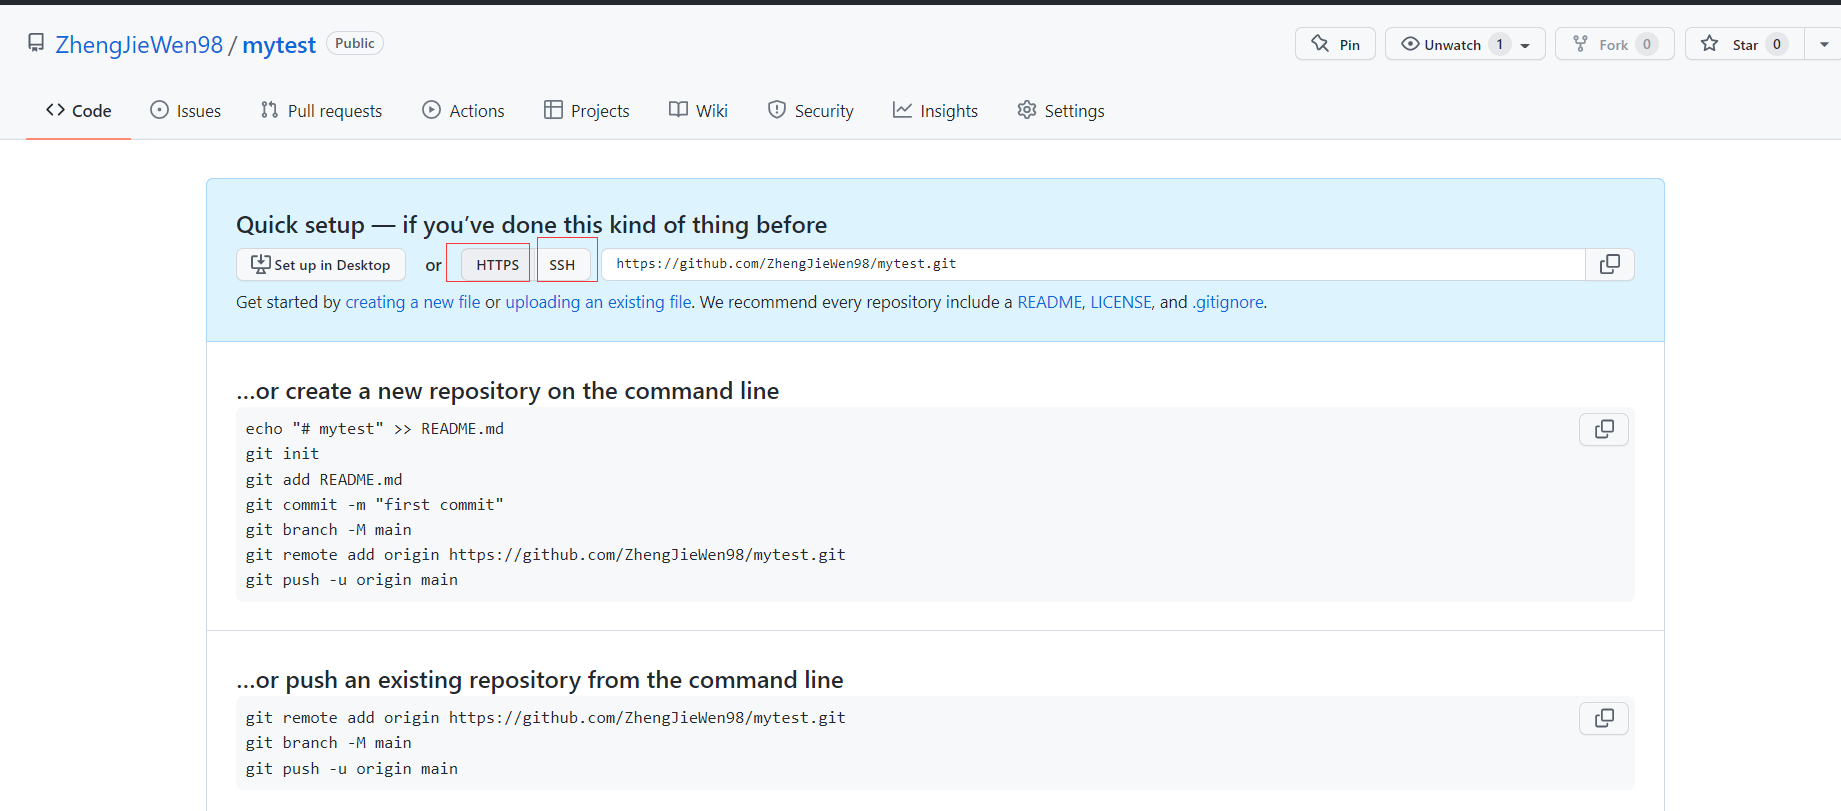Image resolution: width=1841 pixels, height=811 pixels.
Task: Click the watch count badge showing 1
Action: 1499,44
